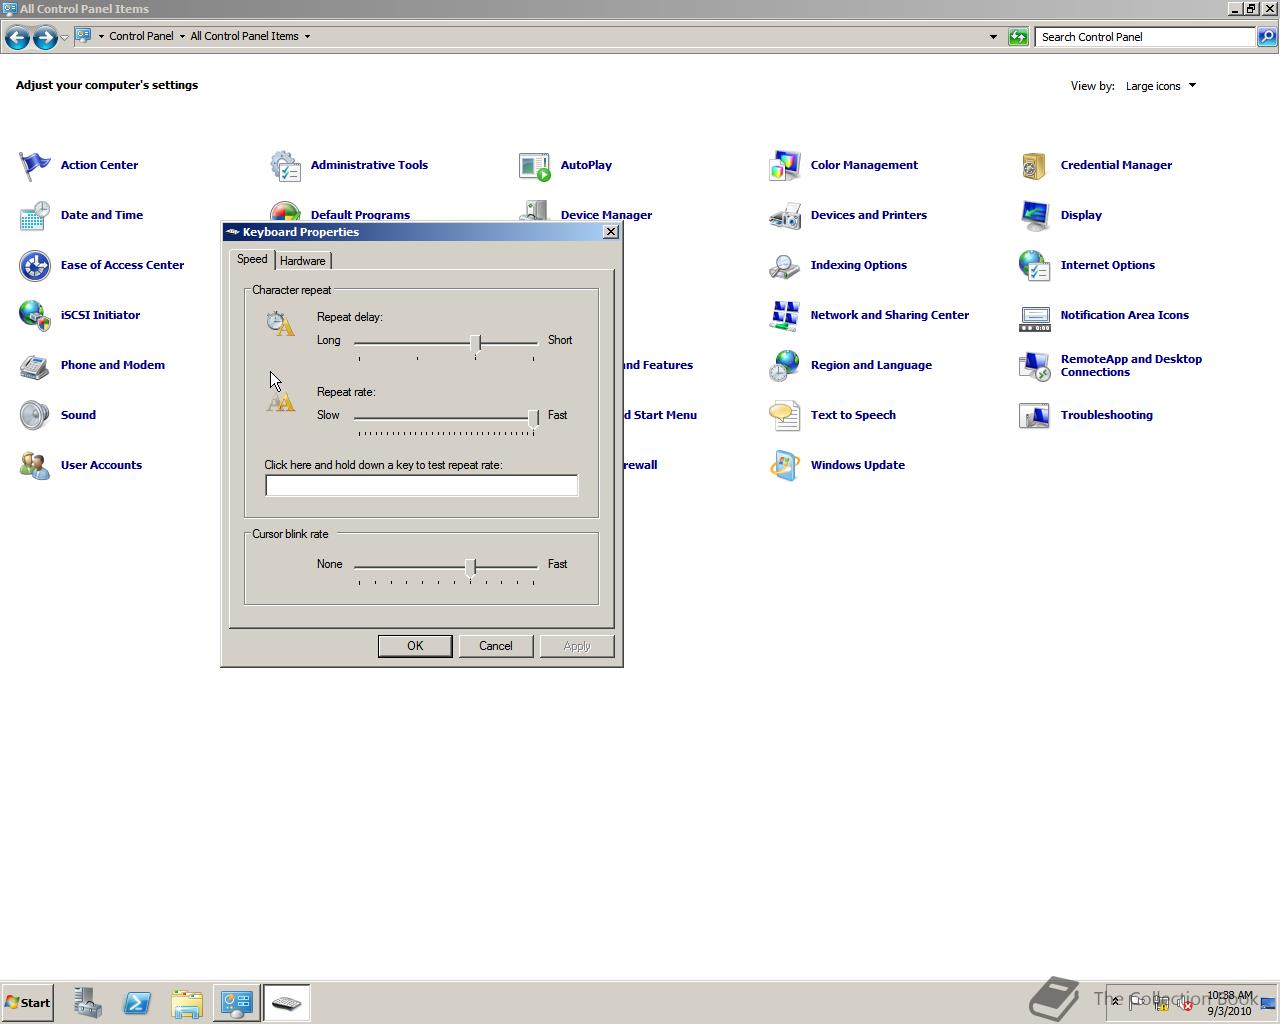Switch to the Hardware tab
The height and width of the screenshot is (1024, 1280).
click(303, 261)
